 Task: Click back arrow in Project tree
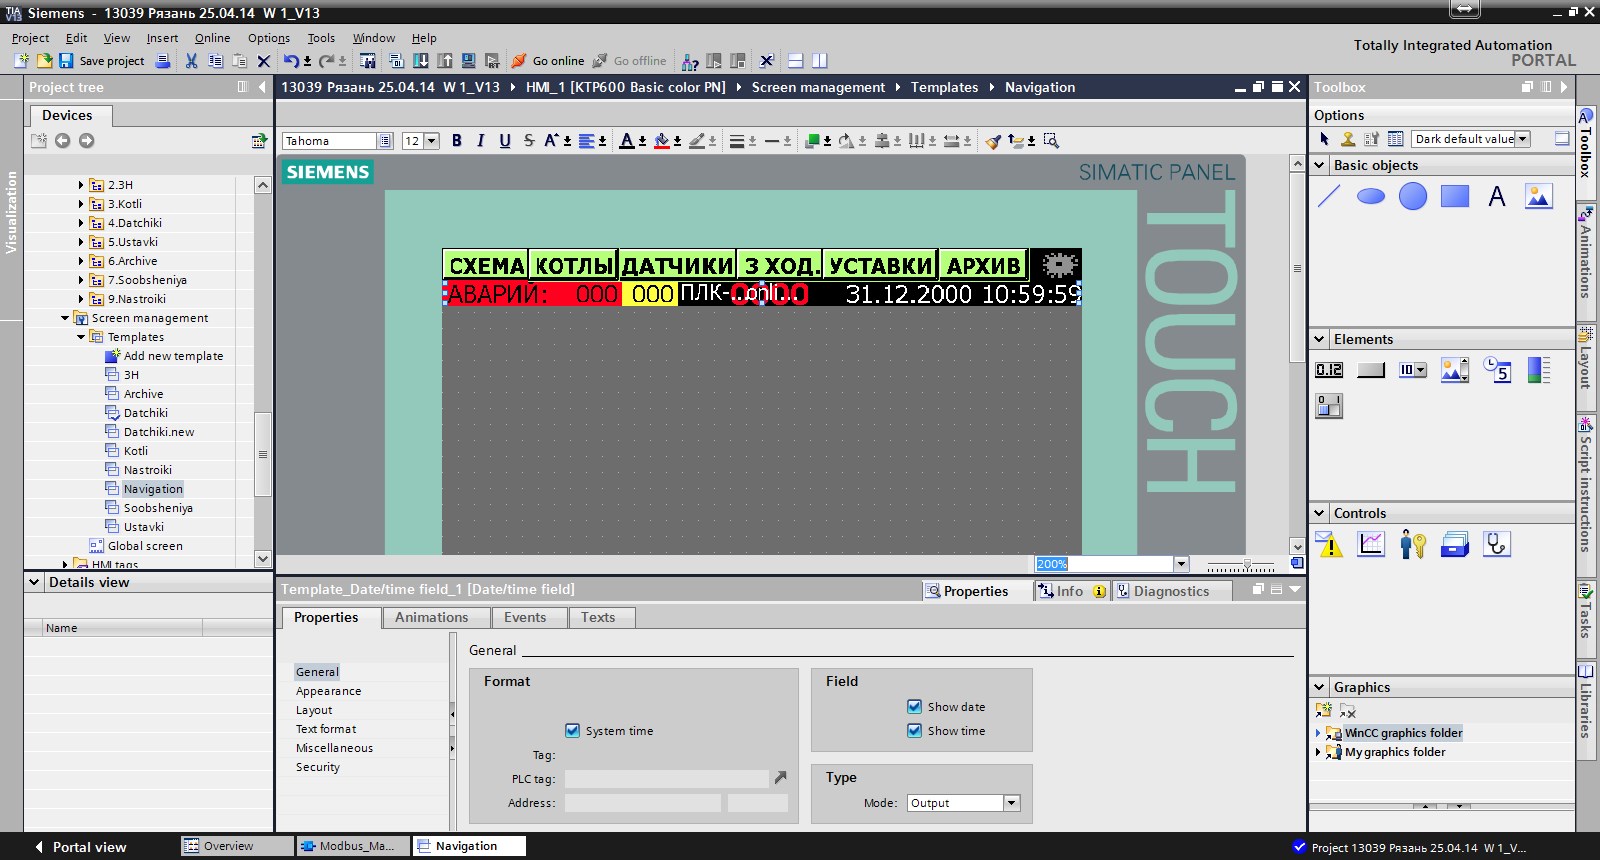pyautogui.click(x=62, y=141)
